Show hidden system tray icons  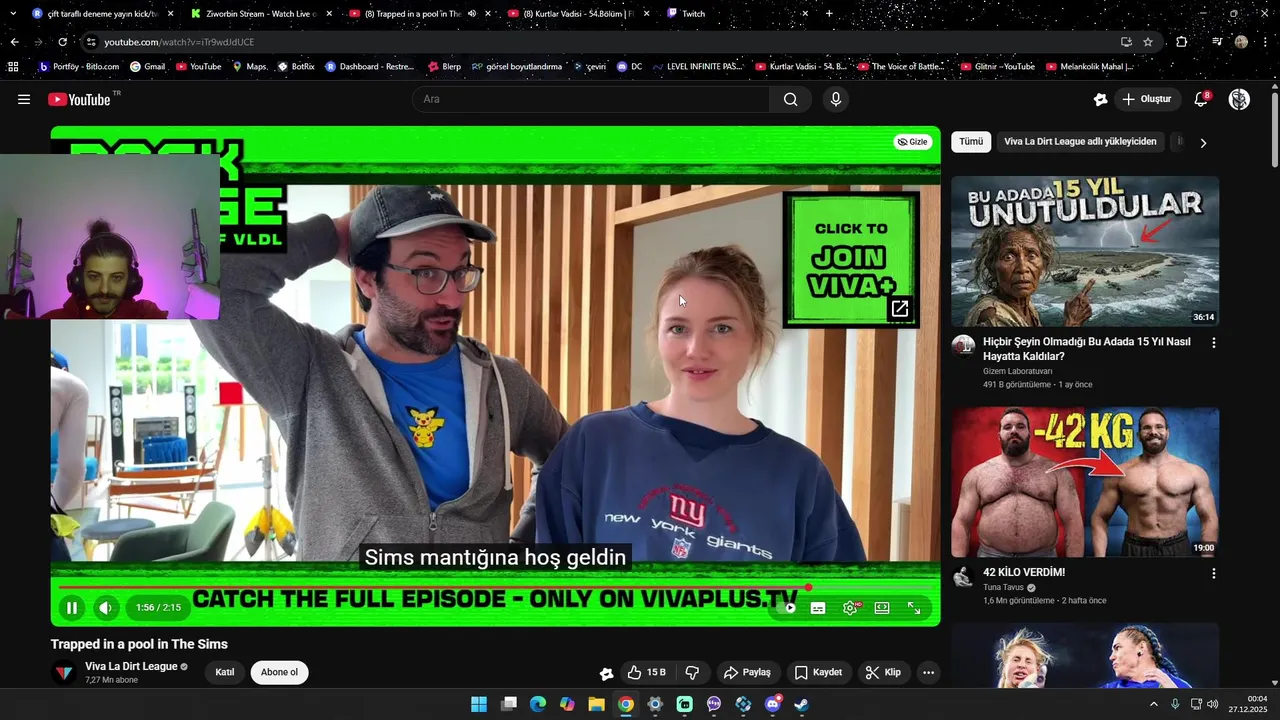click(x=1153, y=704)
